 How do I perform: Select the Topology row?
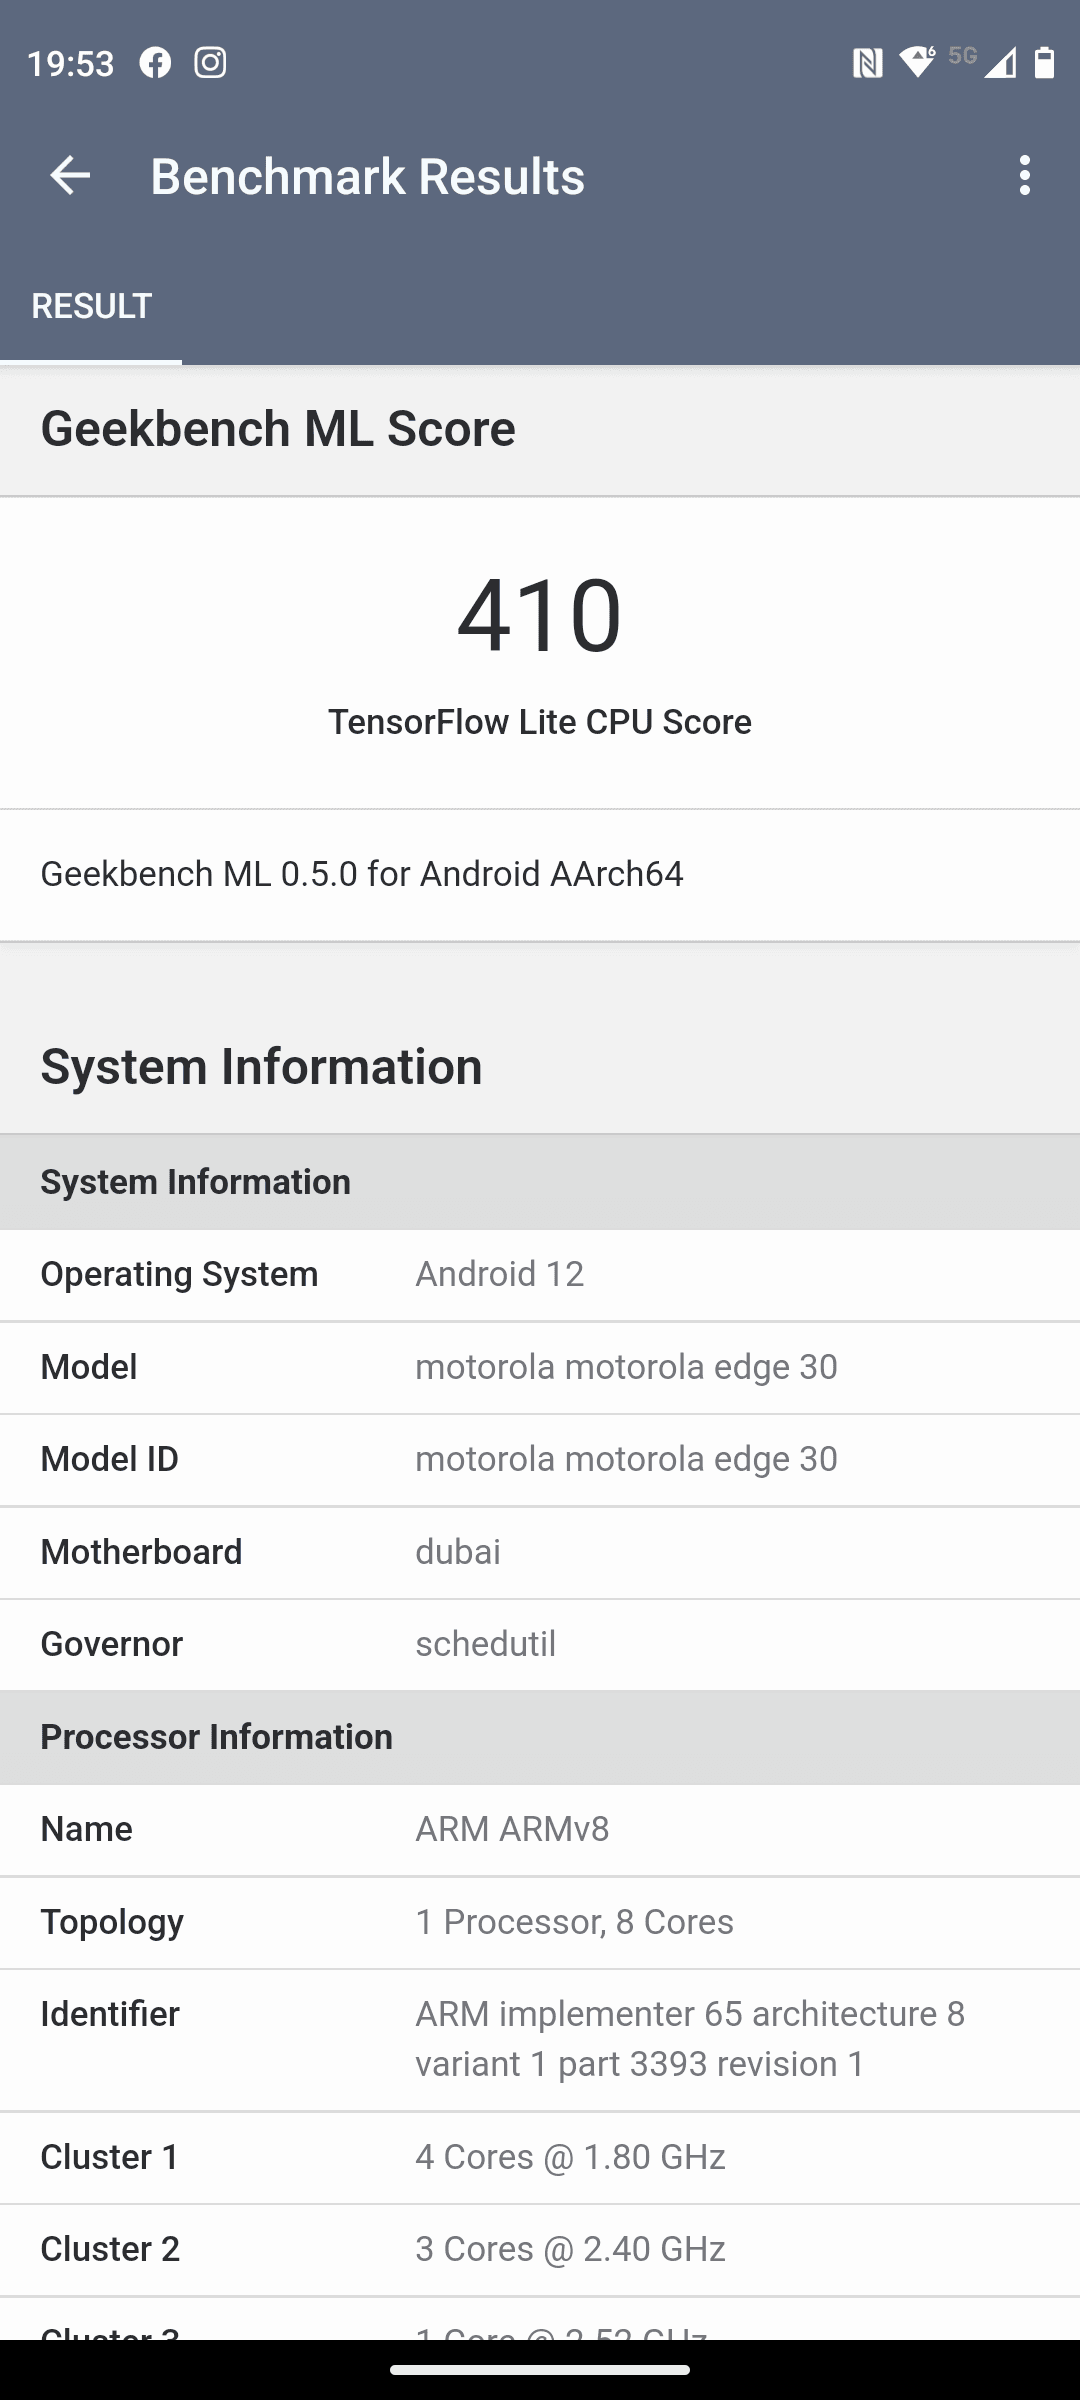(x=540, y=1922)
